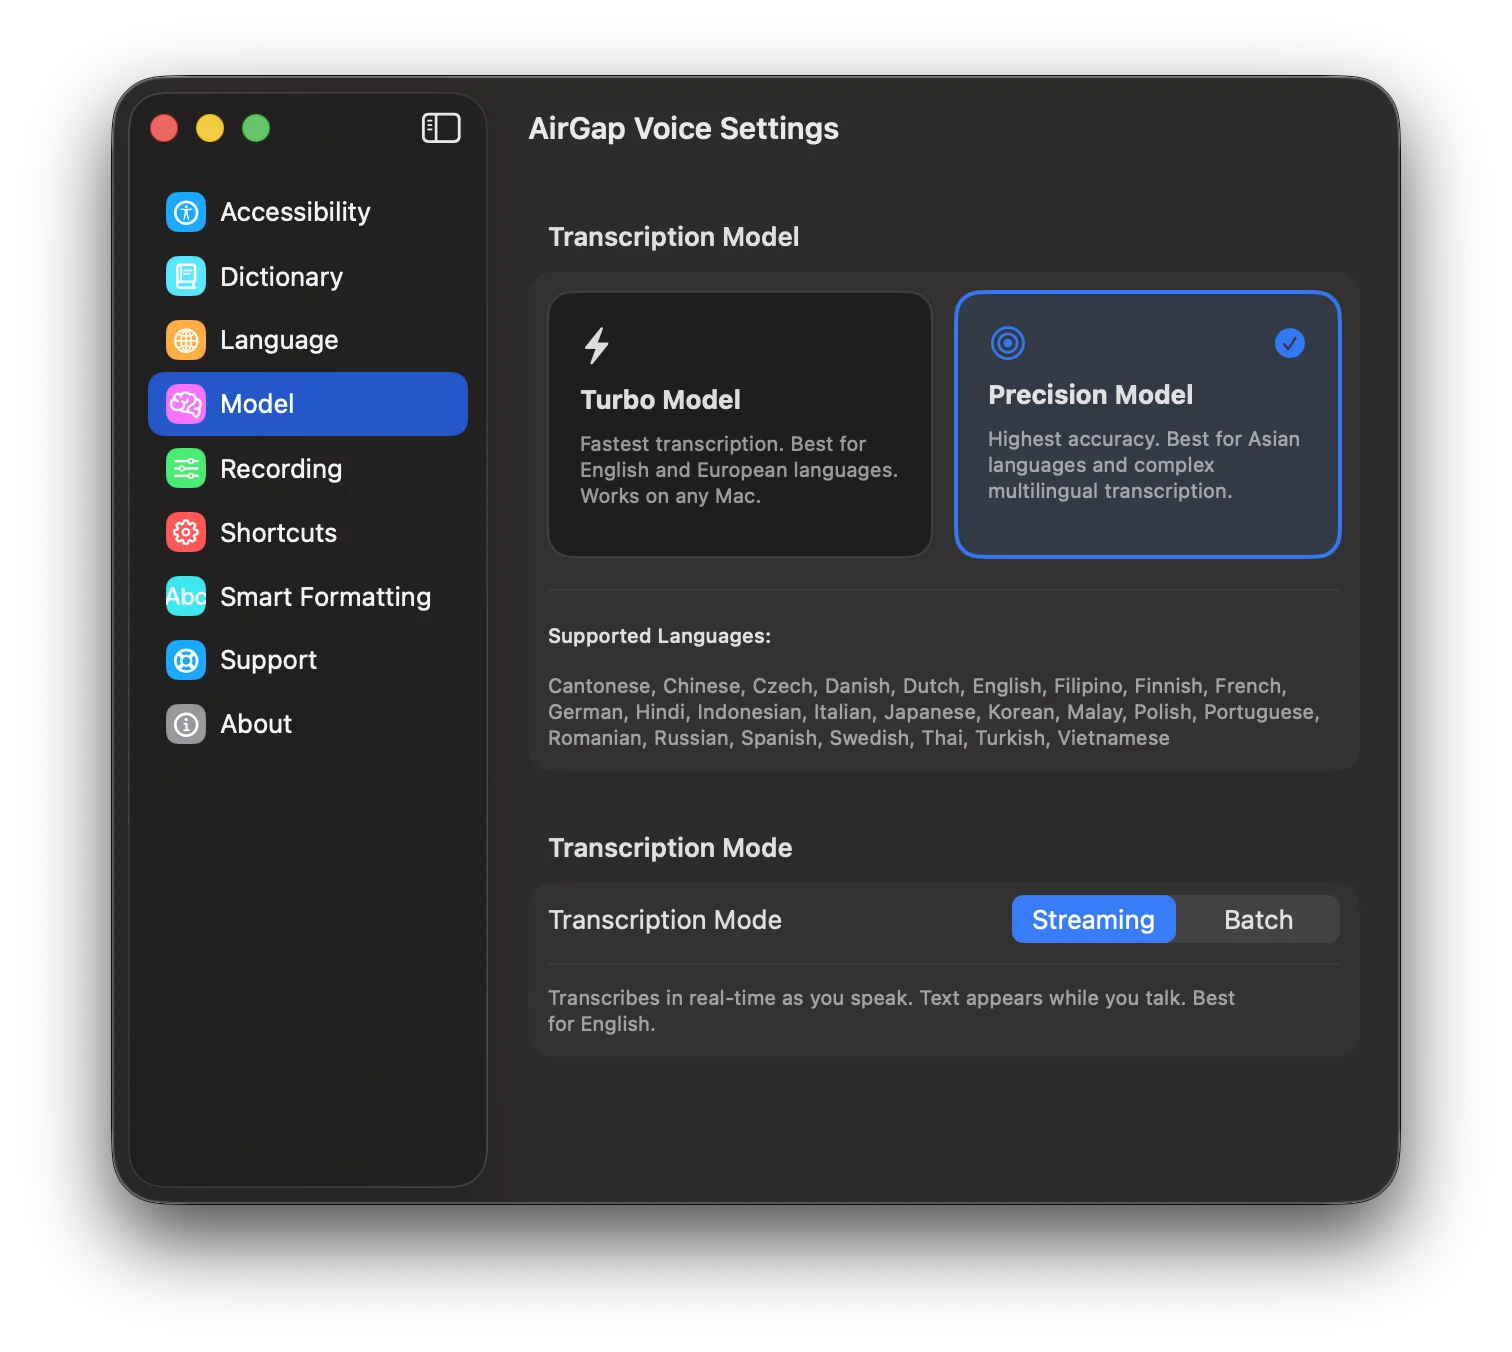Open the Recording settings section
1512x1352 pixels.
(308, 468)
